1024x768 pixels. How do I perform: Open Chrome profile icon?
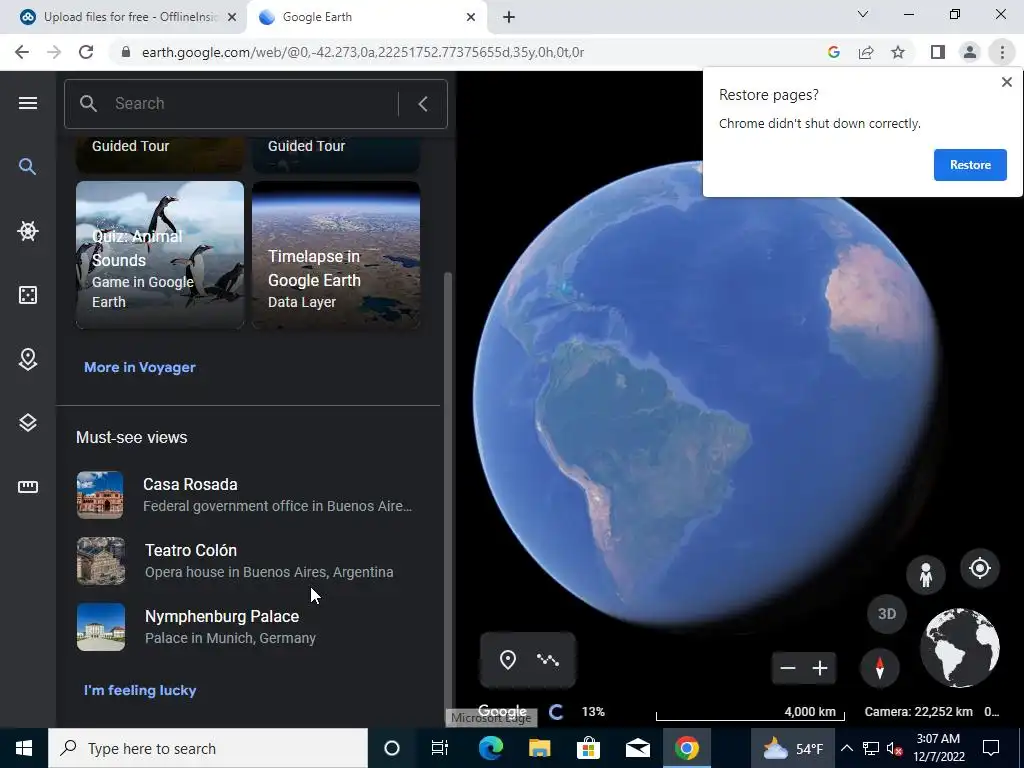coord(970,52)
